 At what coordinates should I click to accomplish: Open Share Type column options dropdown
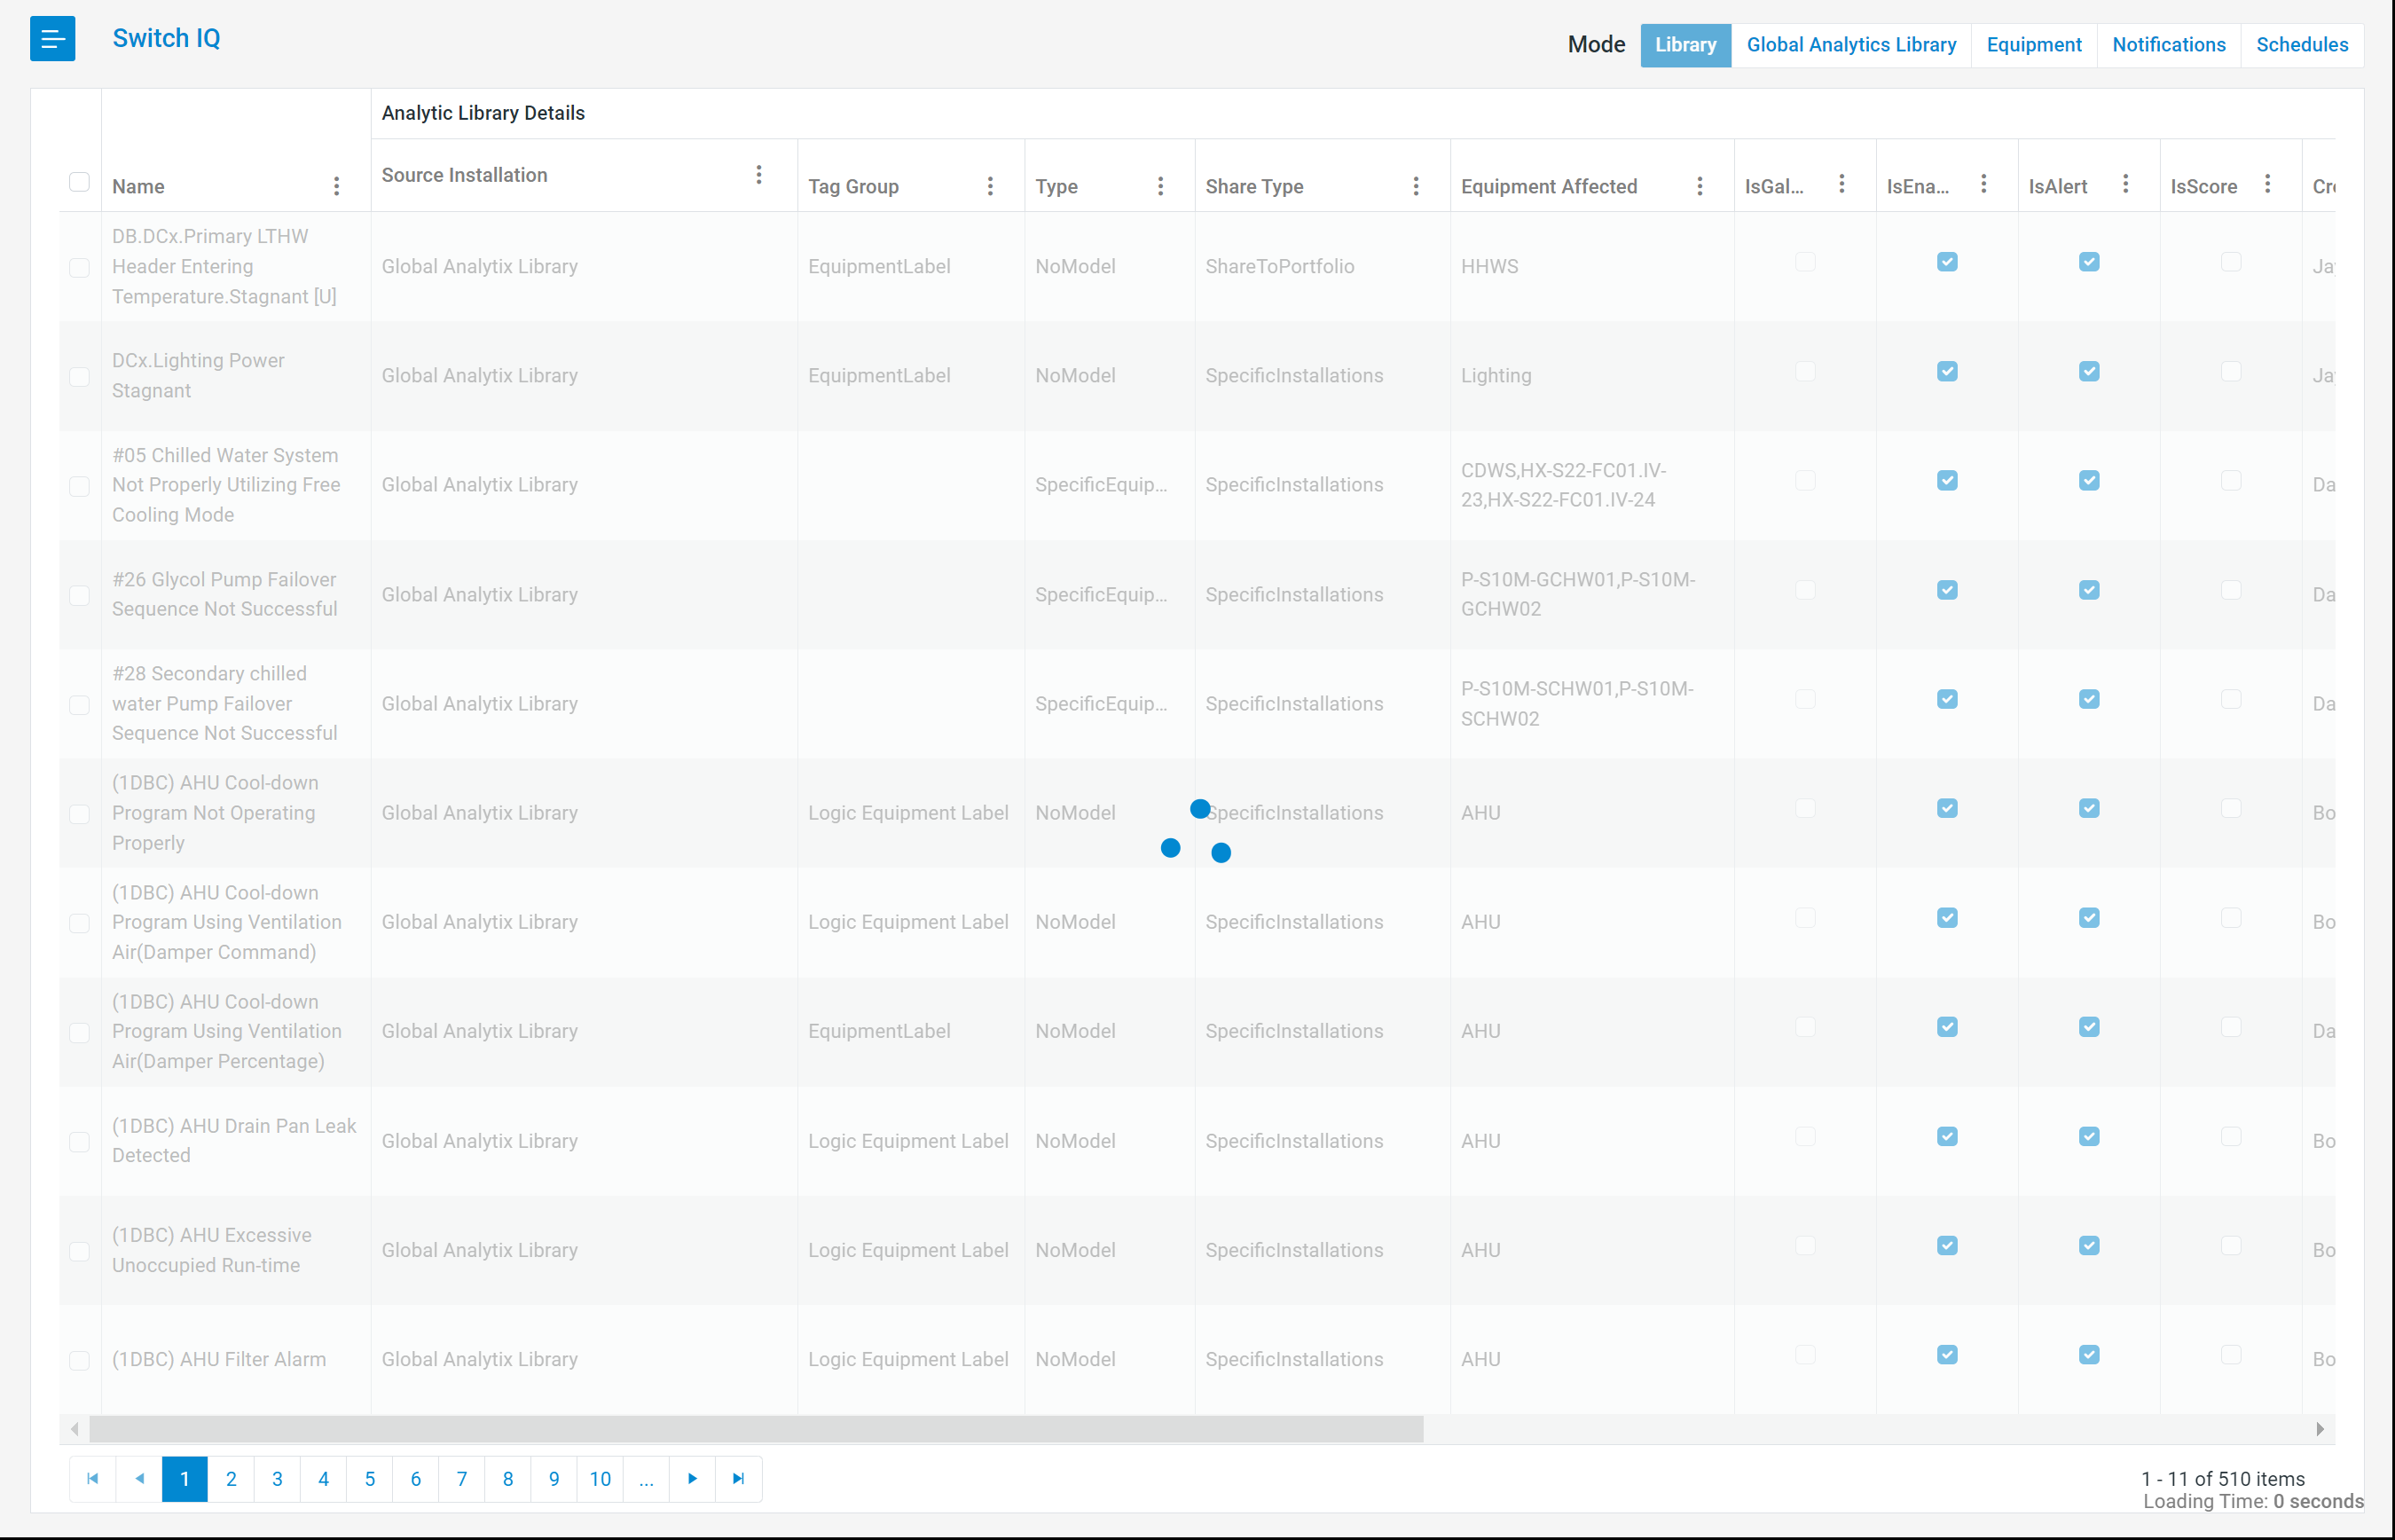[x=1415, y=186]
